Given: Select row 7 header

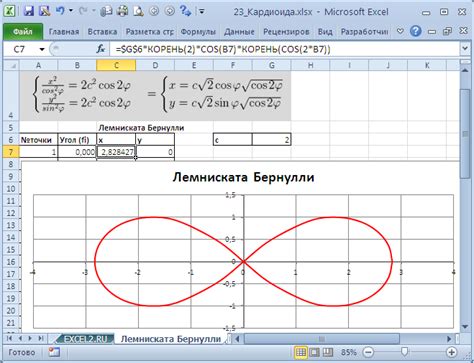Looking at the screenshot, I should coord(11,152).
